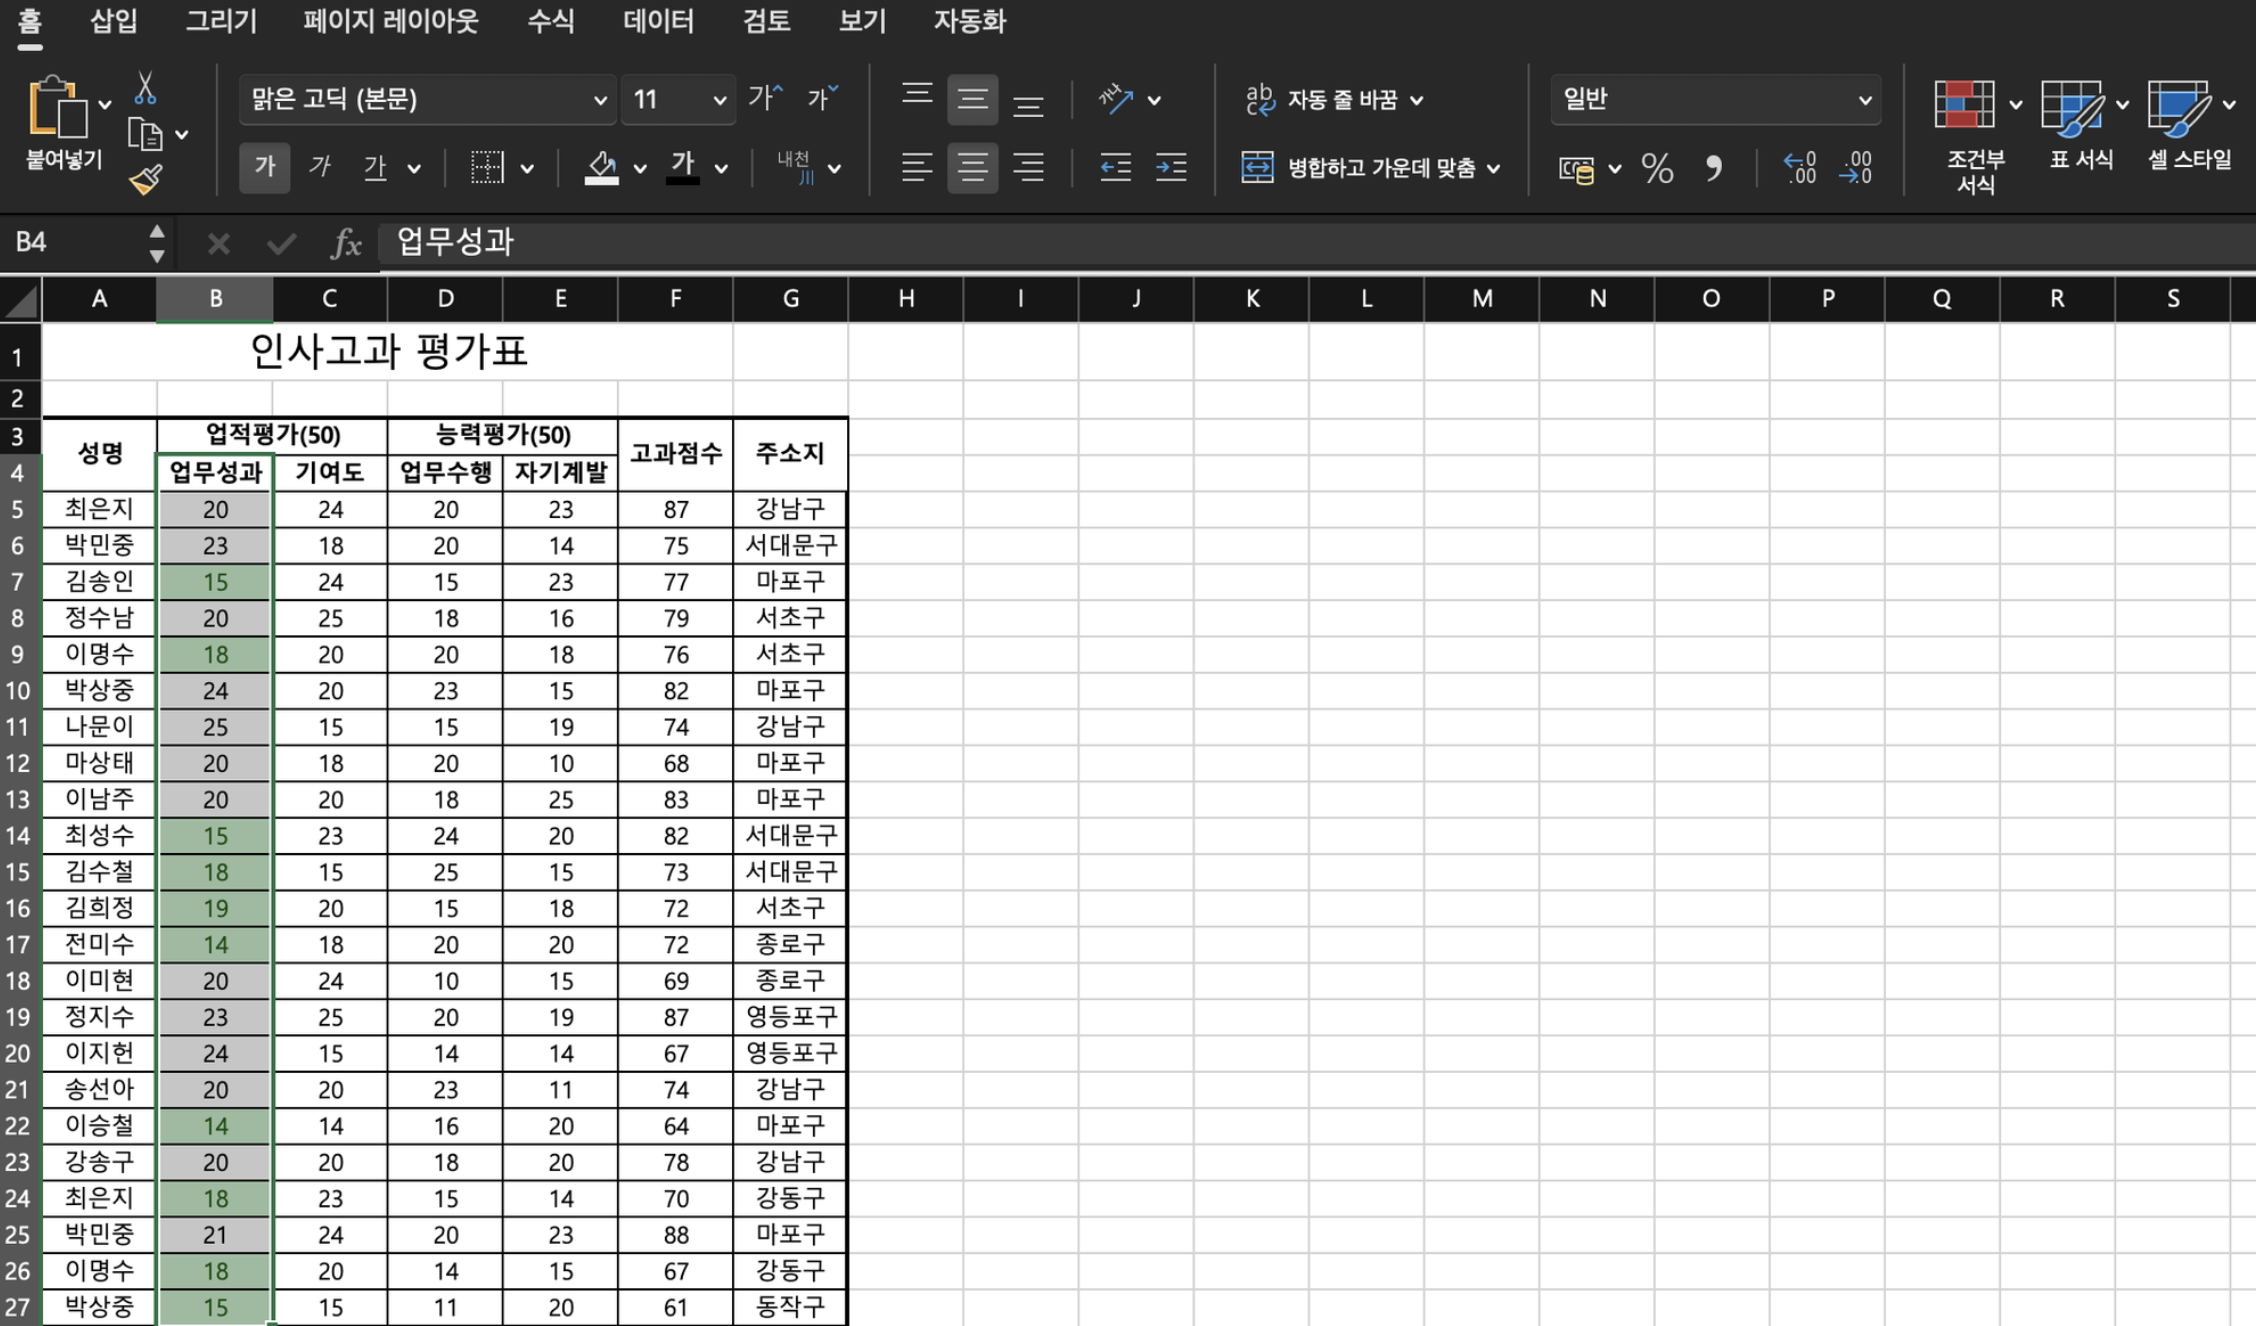This screenshot has height=1326, width=2256.
Task: Open the Conditional Formatting icon
Action: 1964,106
